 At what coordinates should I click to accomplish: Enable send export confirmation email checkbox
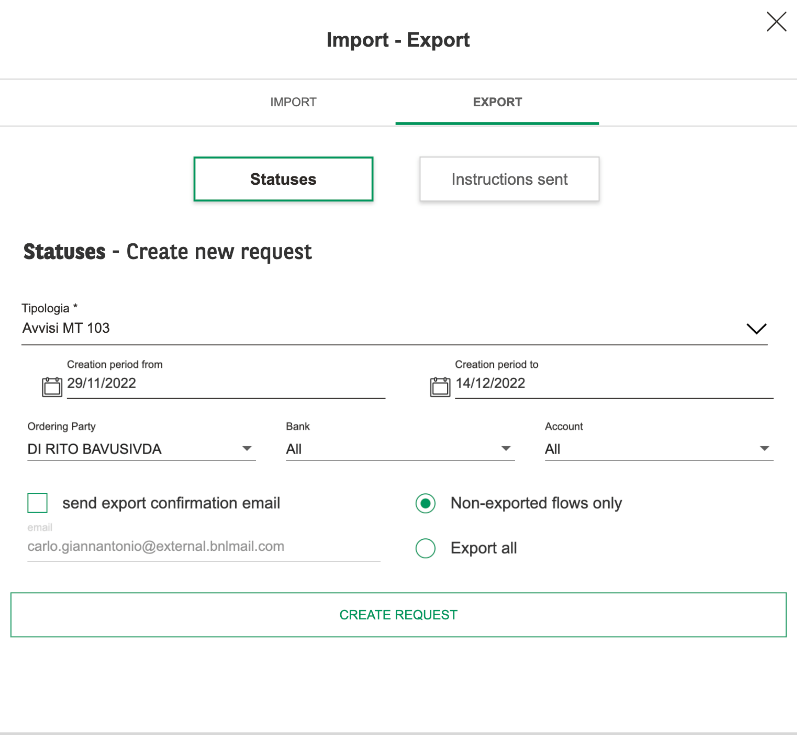tap(38, 503)
